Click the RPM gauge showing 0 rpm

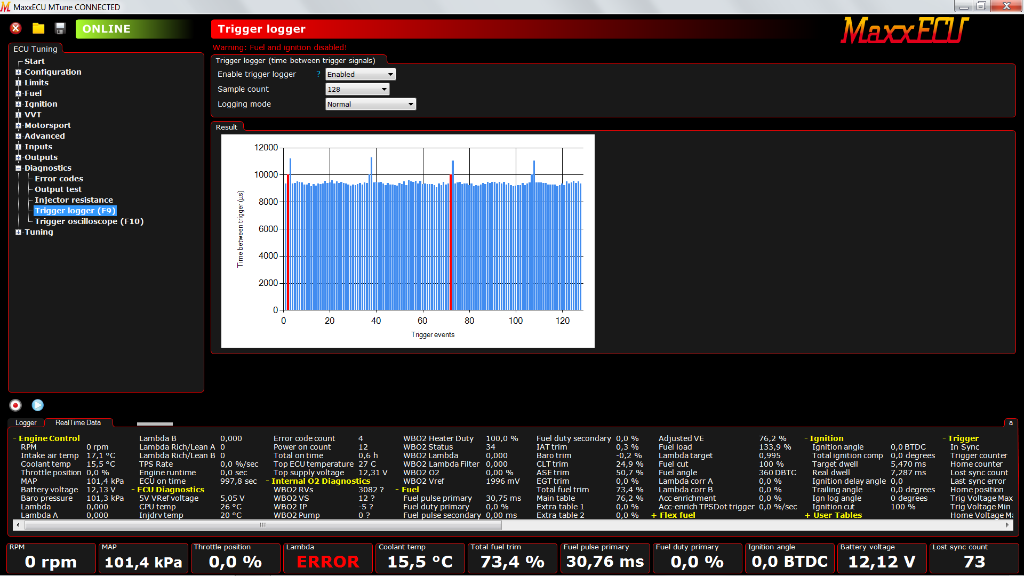coord(51,558)
